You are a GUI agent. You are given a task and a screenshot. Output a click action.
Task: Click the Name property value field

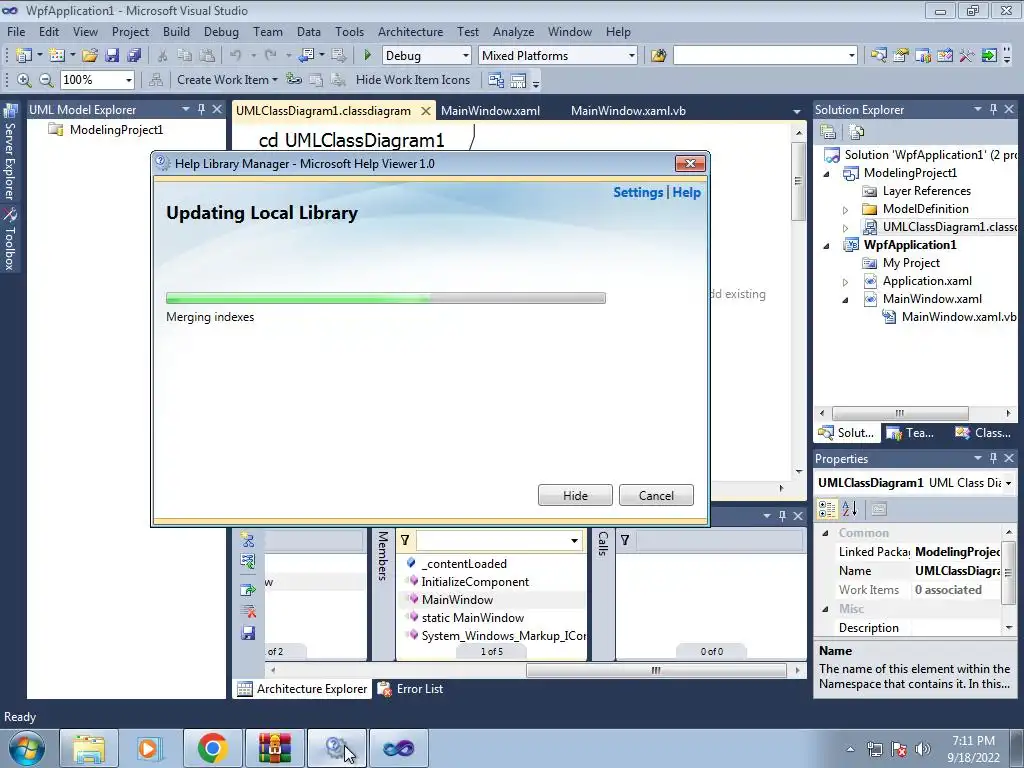tap(957, 571)
